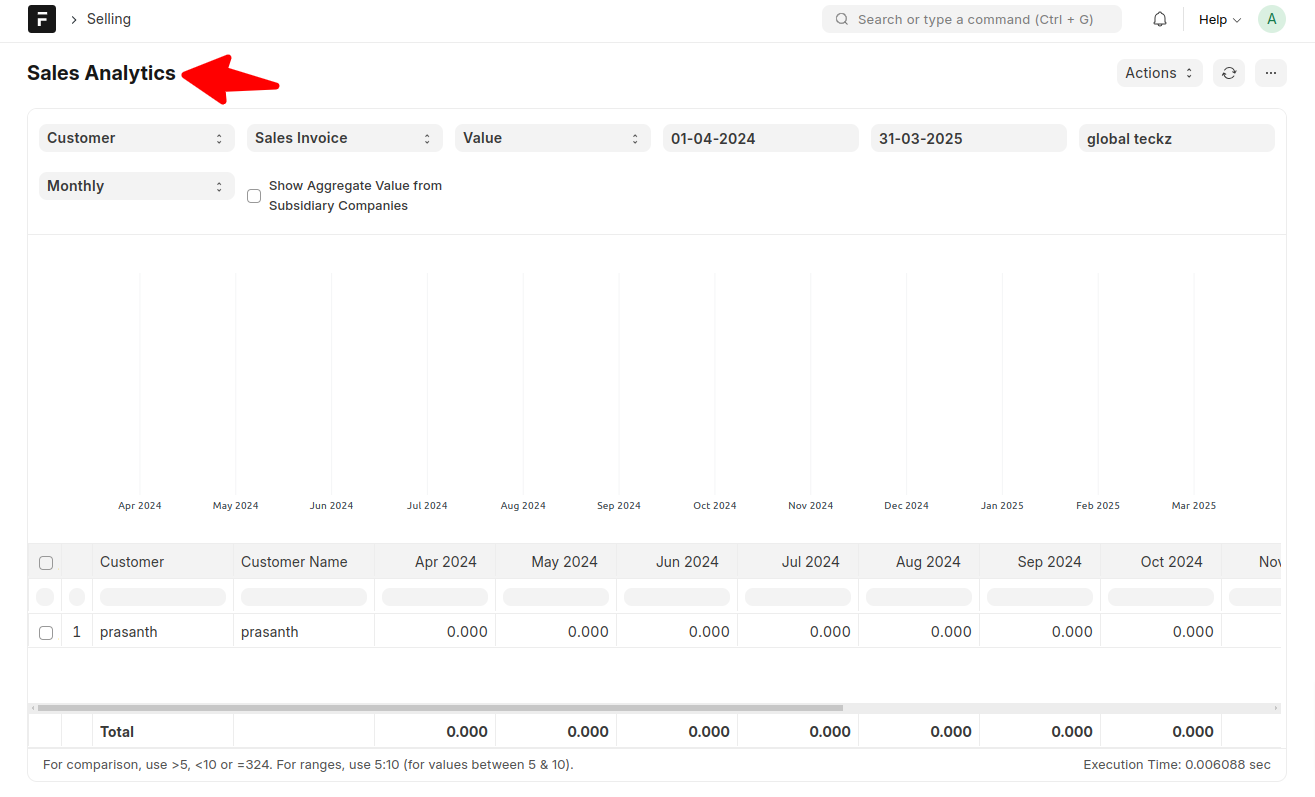Viewport: 1315px width, 797px height.
Task: Click prasanth in the Customer column
Action: 129,632
